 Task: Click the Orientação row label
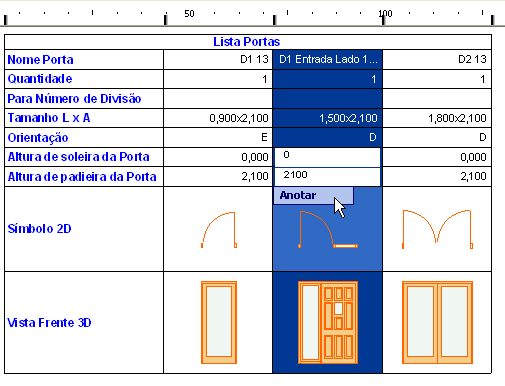point(38,138)
